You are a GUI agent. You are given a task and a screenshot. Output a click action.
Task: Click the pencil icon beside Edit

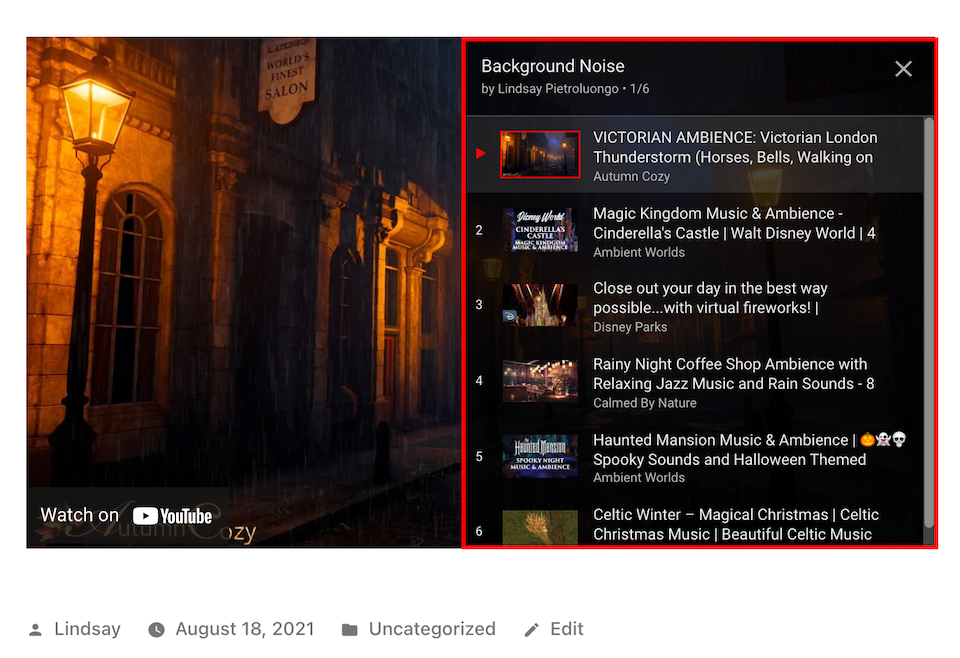[531, 629]
